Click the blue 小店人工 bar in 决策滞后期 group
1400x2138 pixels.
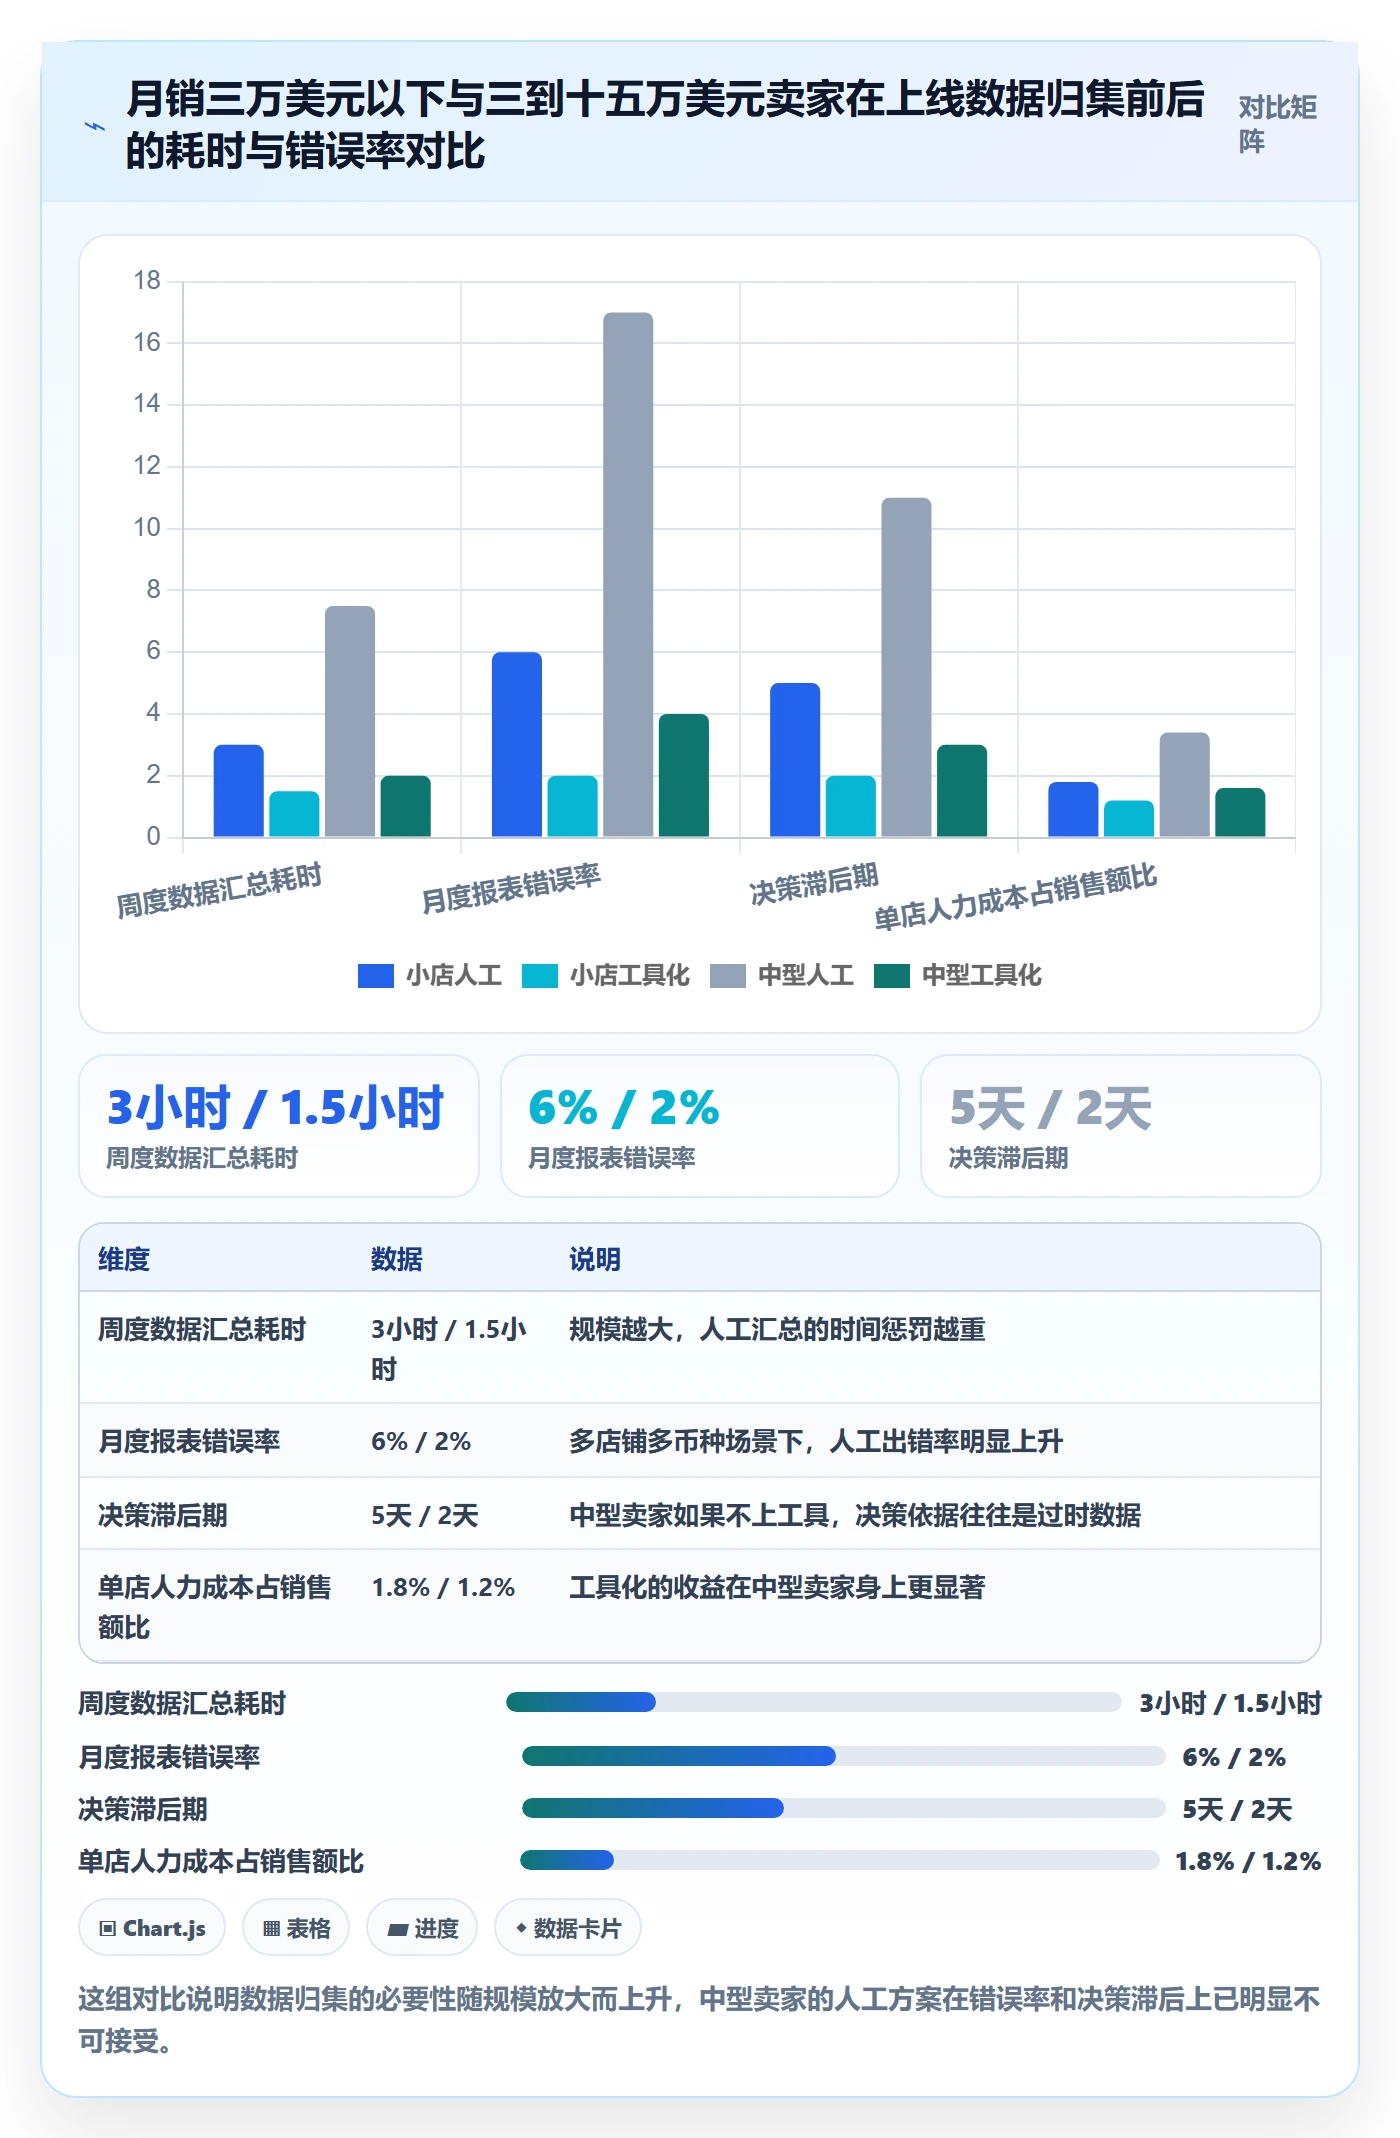click(795, 760)
